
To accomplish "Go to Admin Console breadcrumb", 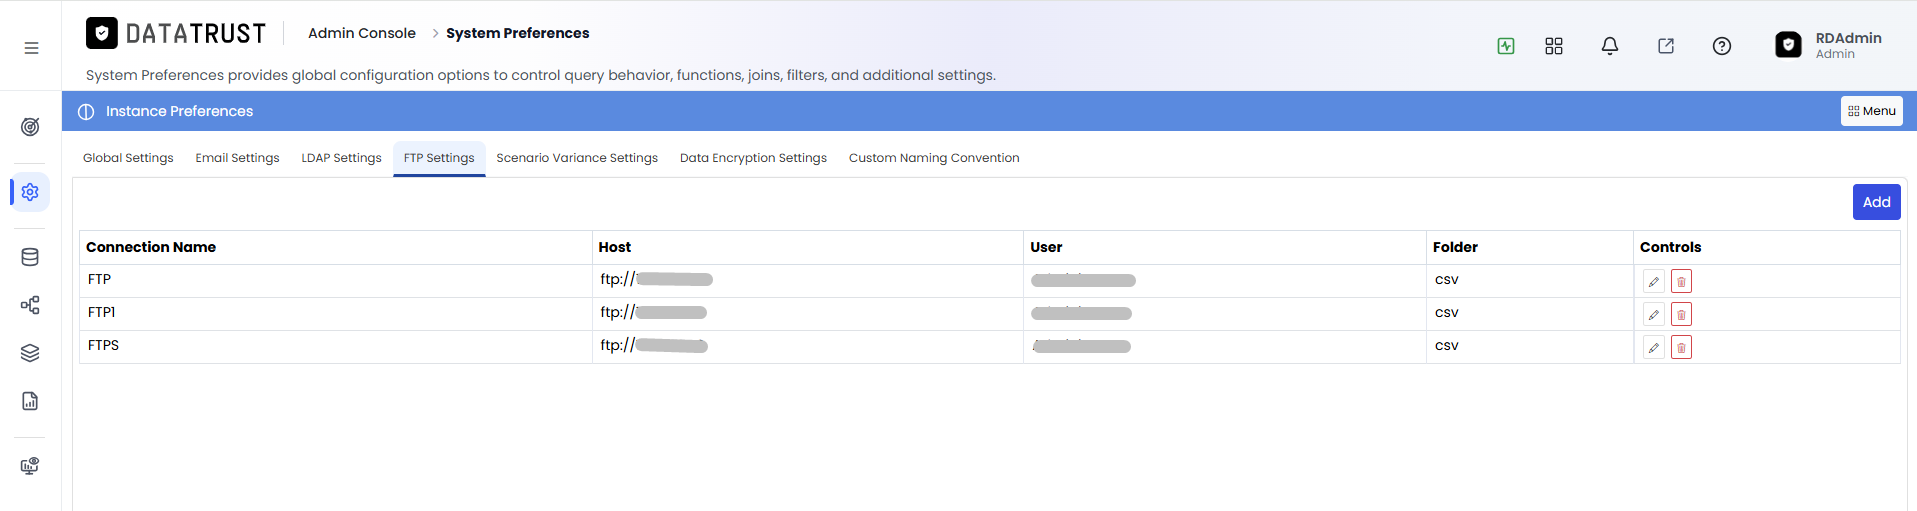I will (361, 33).
